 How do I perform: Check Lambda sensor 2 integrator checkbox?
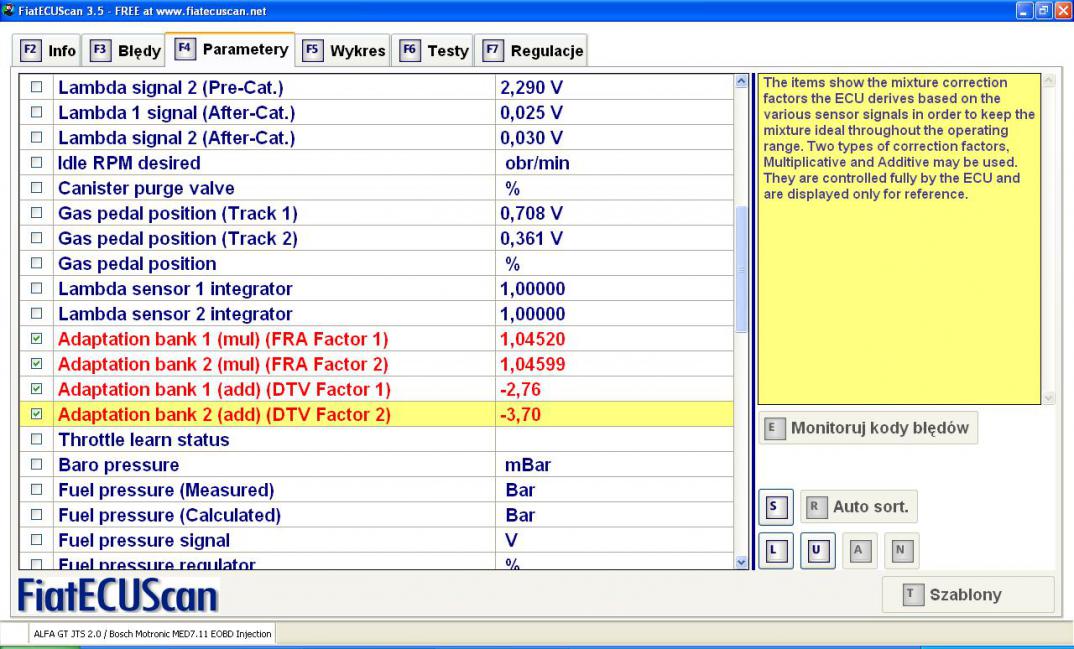(x=36, y=314)
